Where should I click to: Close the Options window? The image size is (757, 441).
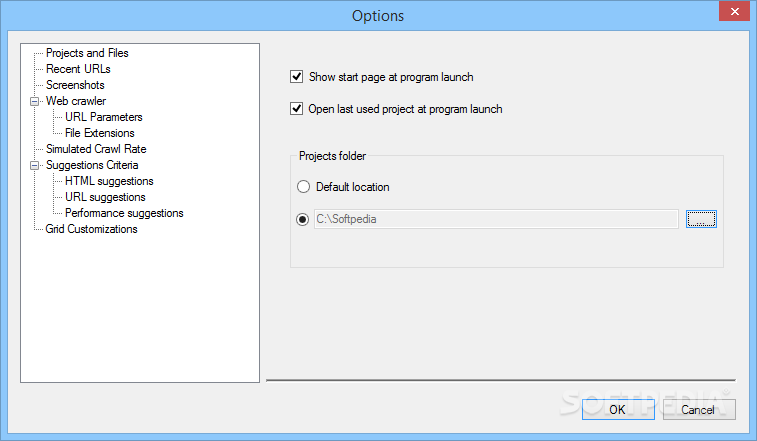734,11
